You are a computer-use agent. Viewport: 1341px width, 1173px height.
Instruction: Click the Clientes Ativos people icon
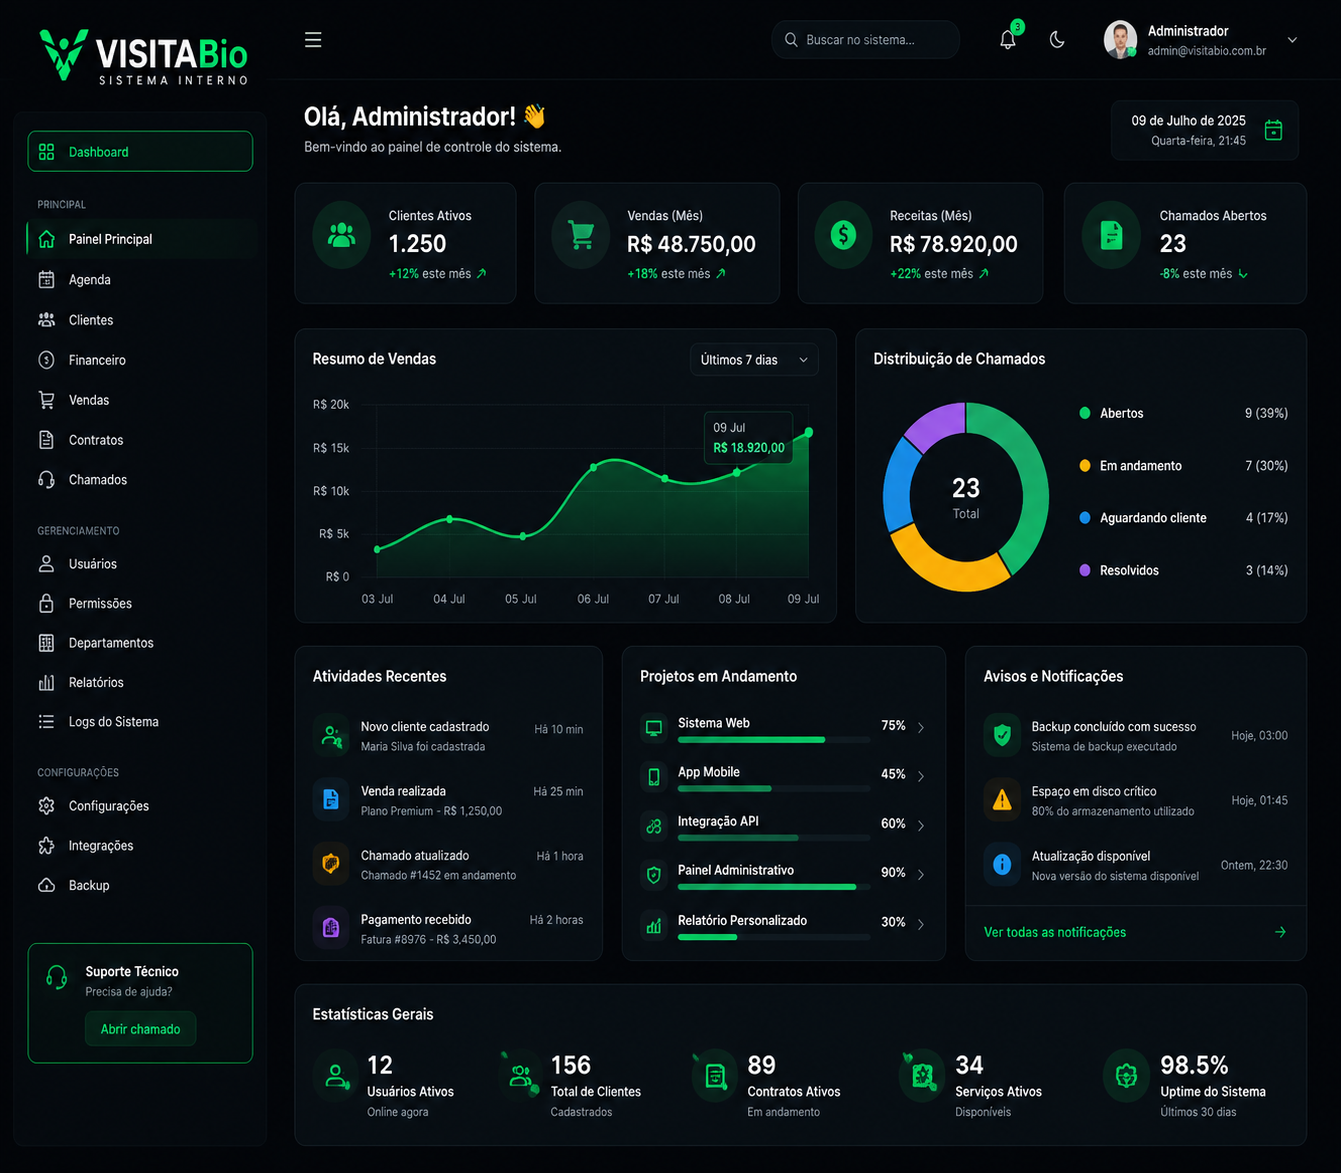pyautogui.click(x=342, y=235)
